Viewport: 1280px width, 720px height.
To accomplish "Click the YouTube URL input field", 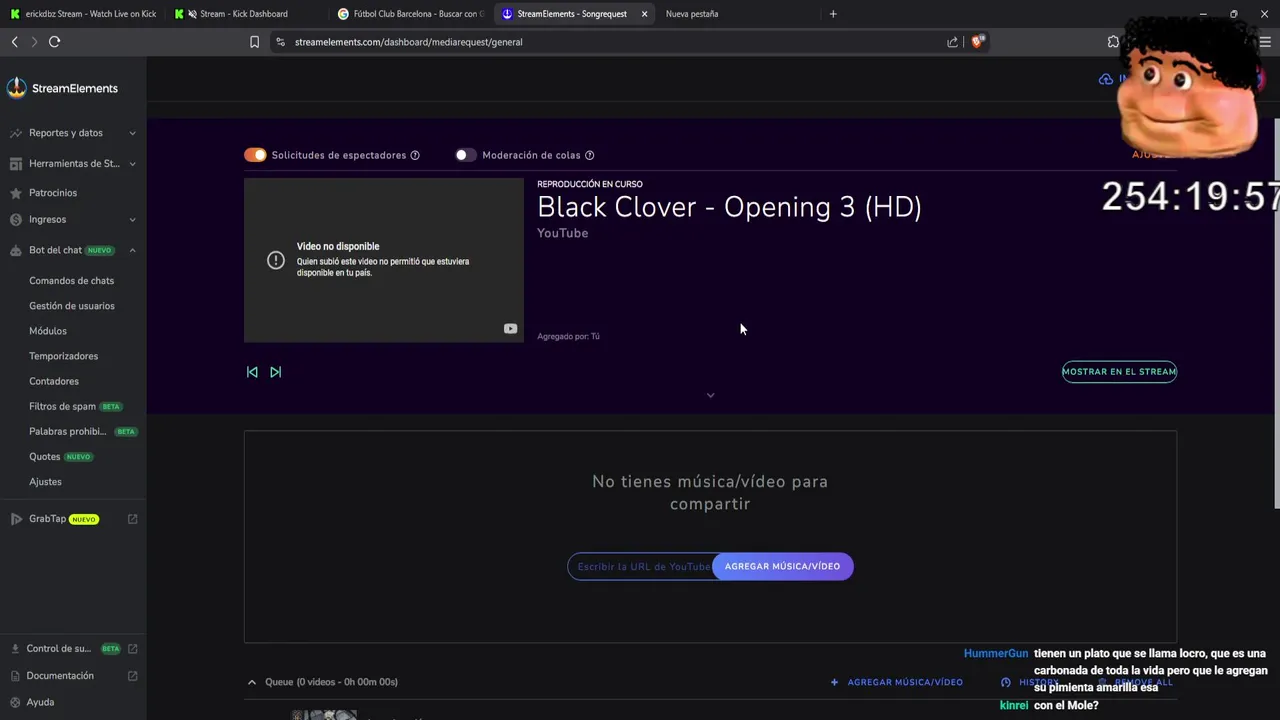I will point(641,567).
